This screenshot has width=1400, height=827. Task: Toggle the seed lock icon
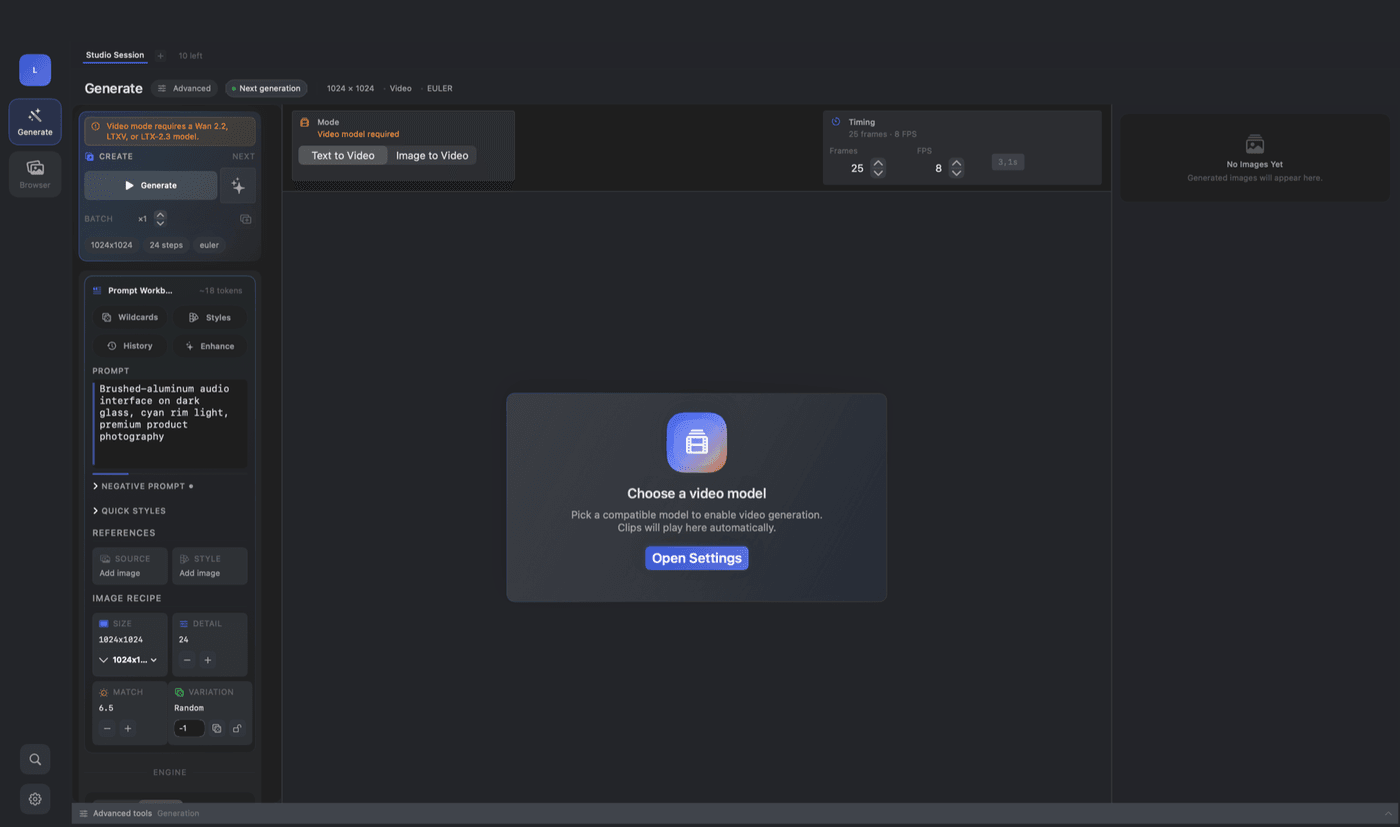pyautogui.click(x=237, y=729)
